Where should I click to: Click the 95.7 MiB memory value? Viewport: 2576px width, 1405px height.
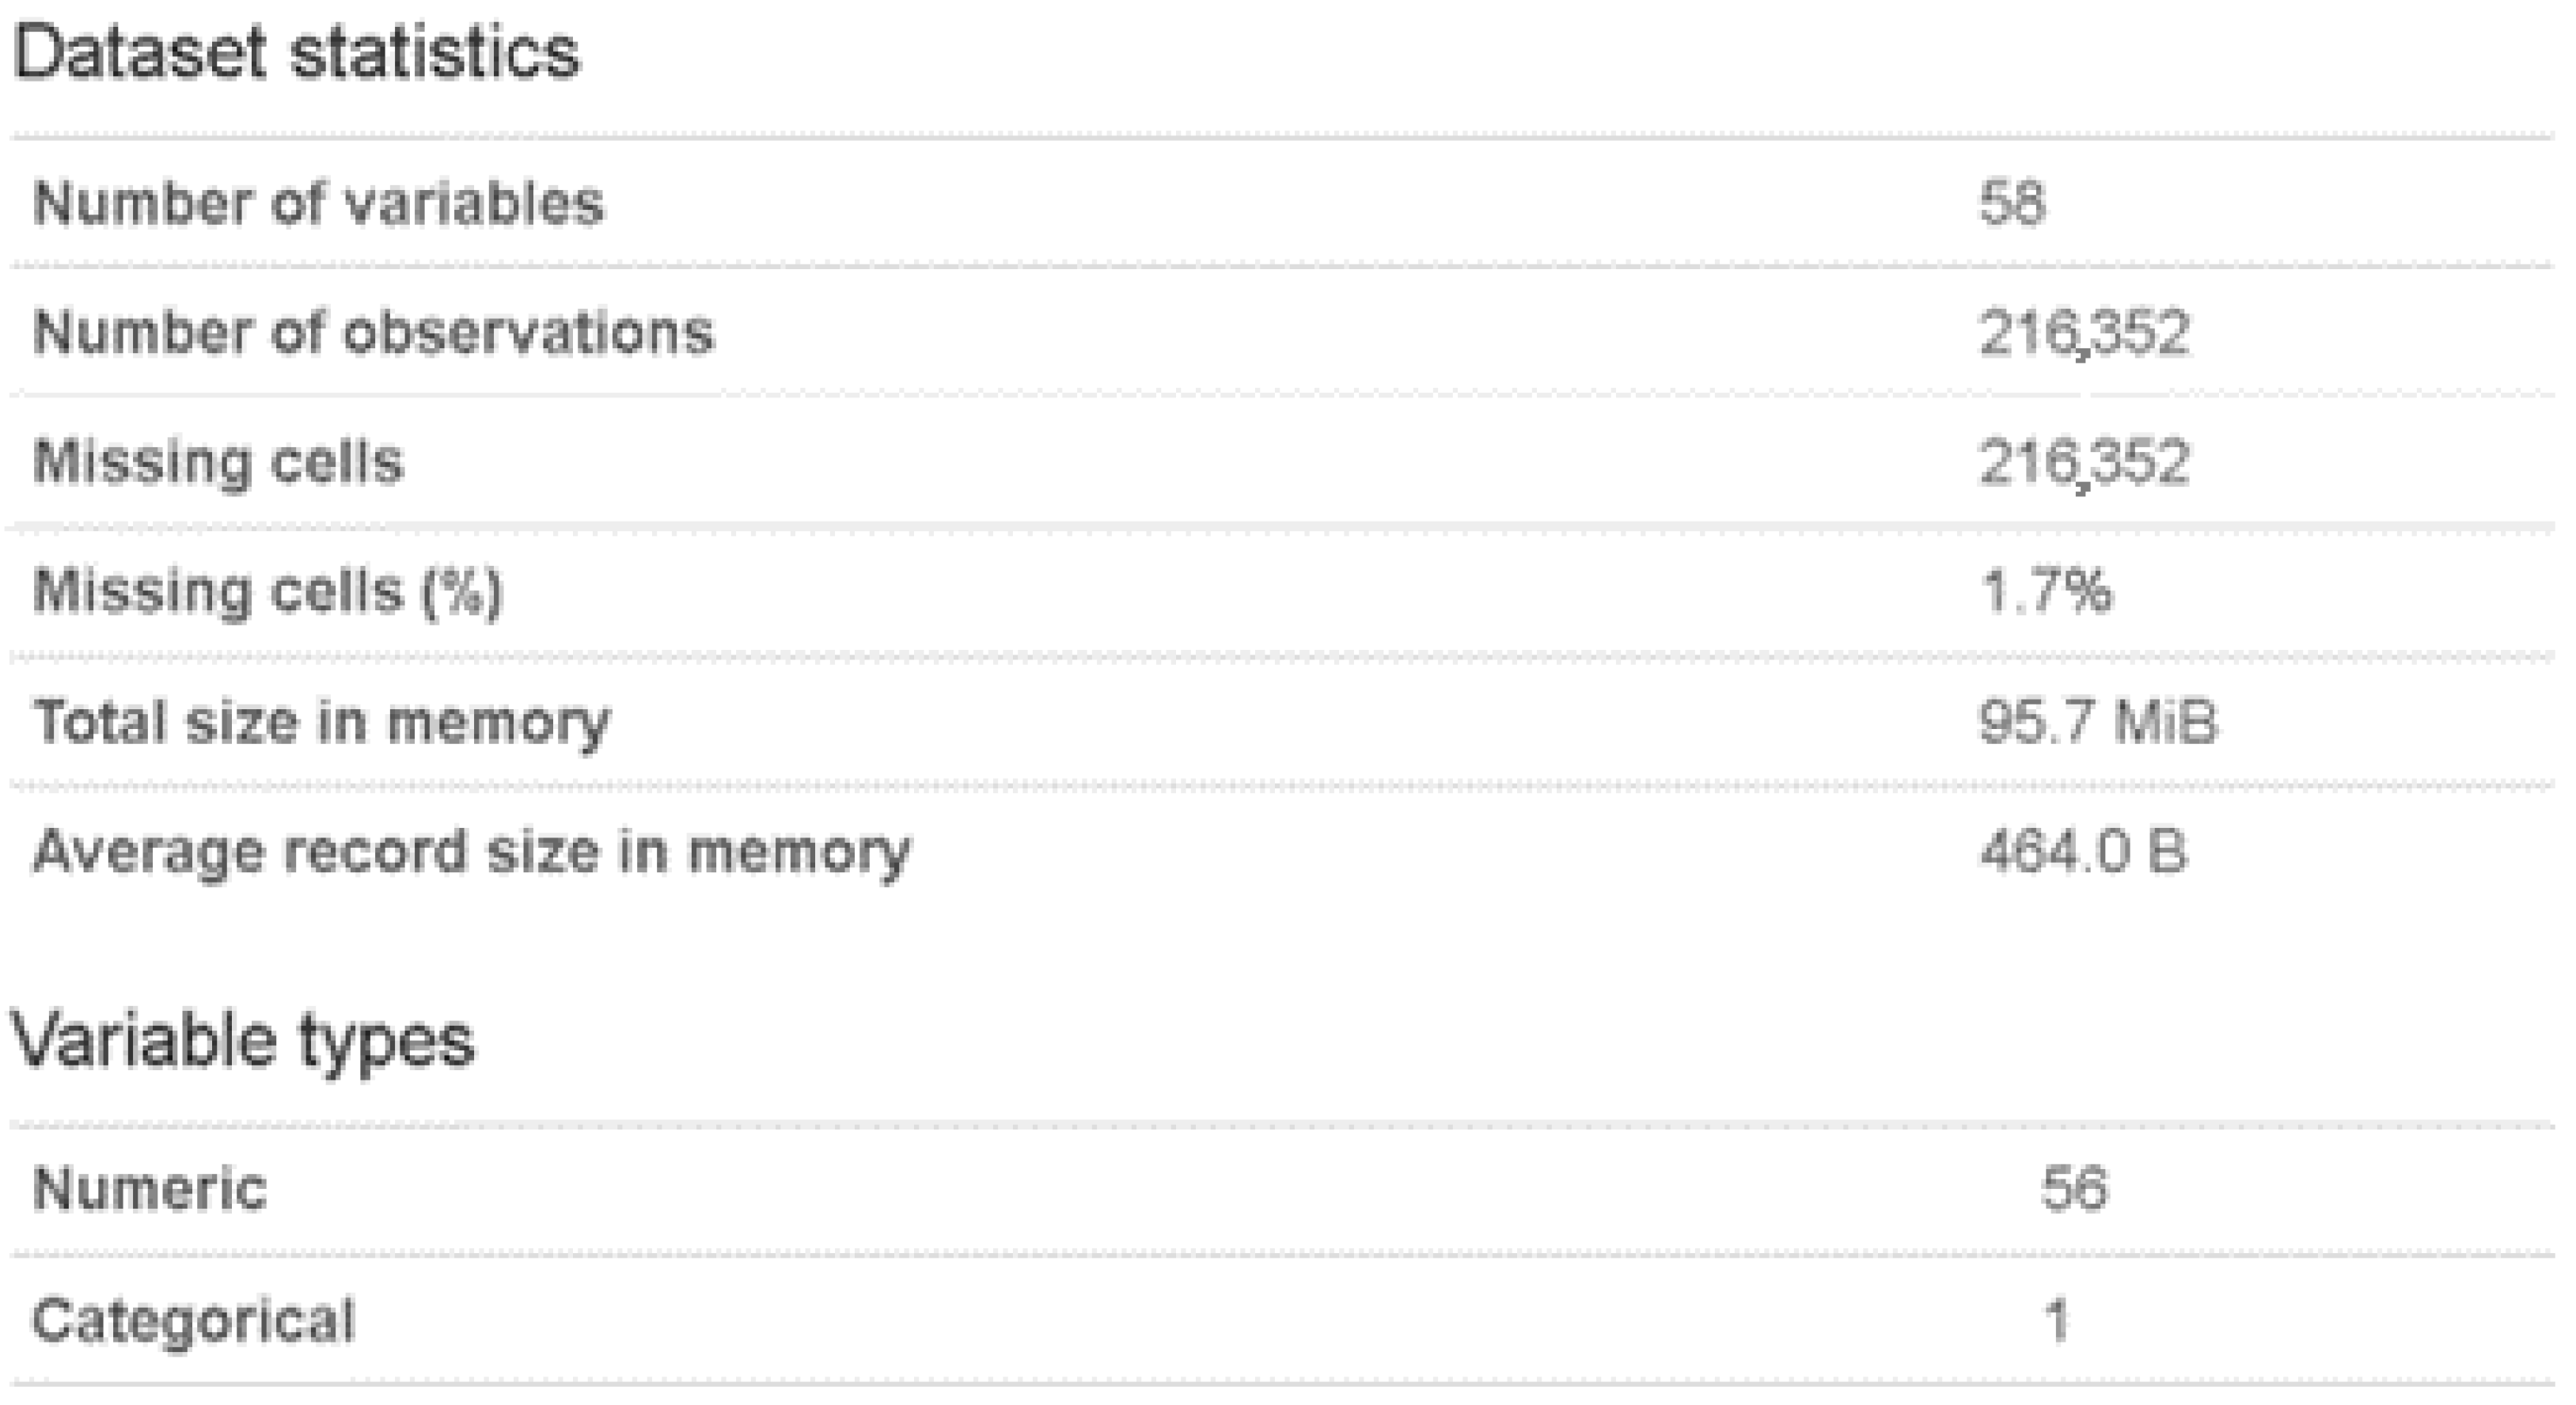point(2098,722)
